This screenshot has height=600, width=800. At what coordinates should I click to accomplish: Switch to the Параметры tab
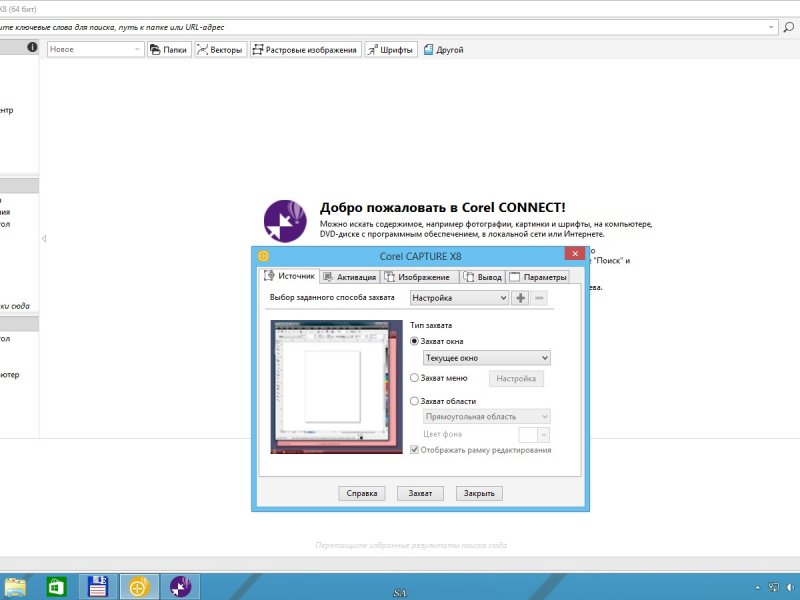[538, 277]
